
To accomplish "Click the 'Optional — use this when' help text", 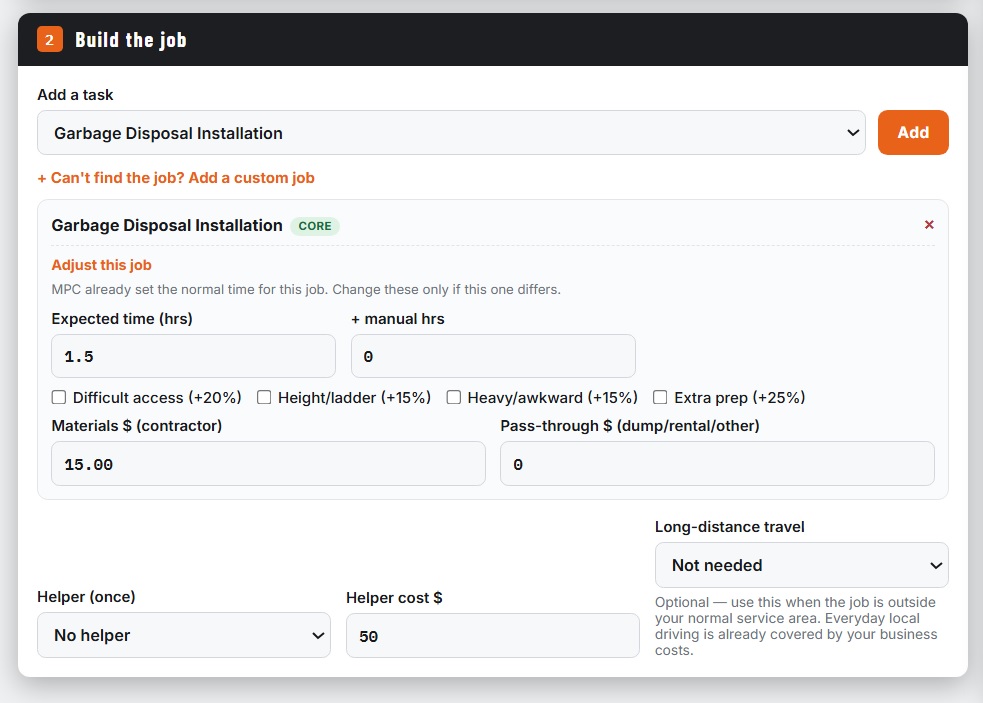I will pyautogui.click(x=796, y=626).
